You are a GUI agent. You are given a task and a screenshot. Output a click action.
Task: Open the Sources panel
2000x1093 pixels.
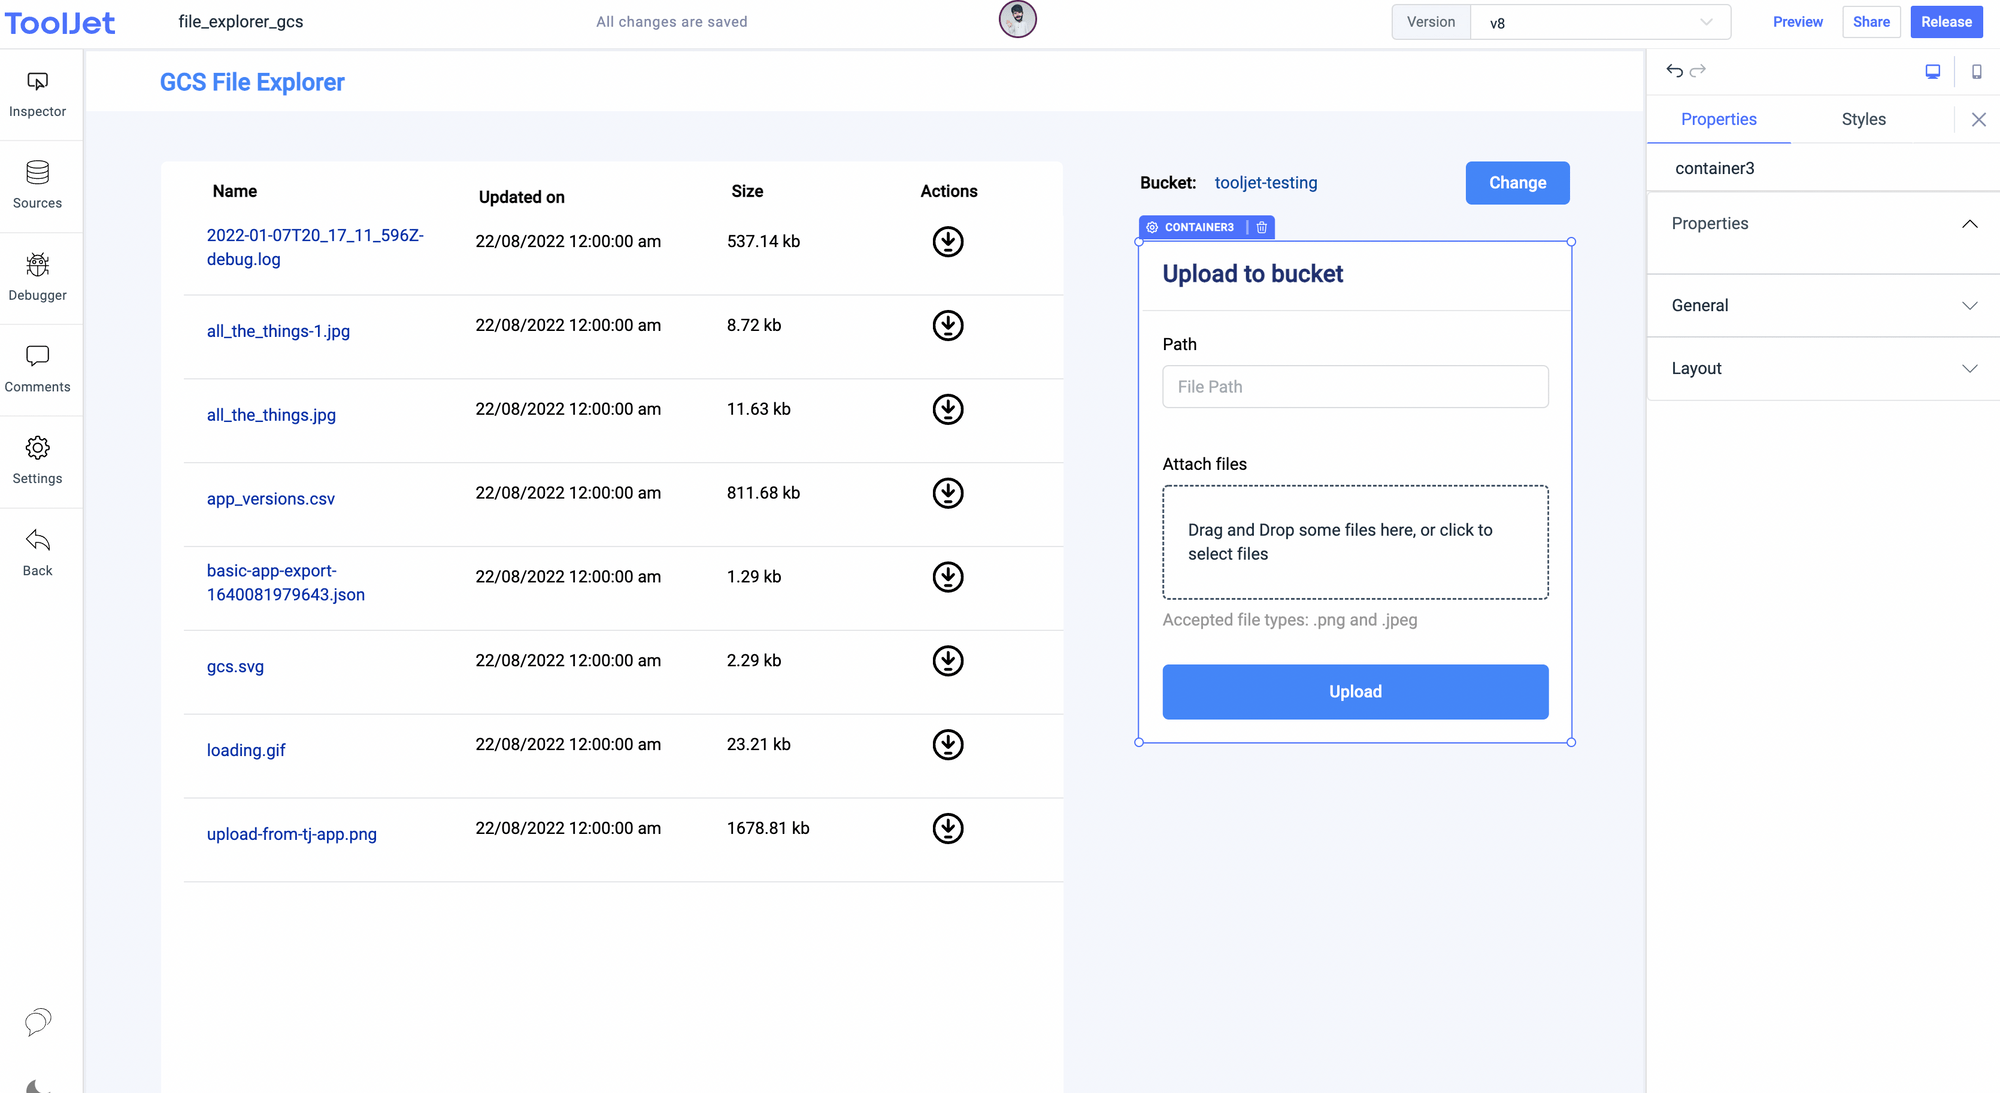pyautogui.click(x=37, y=185)
